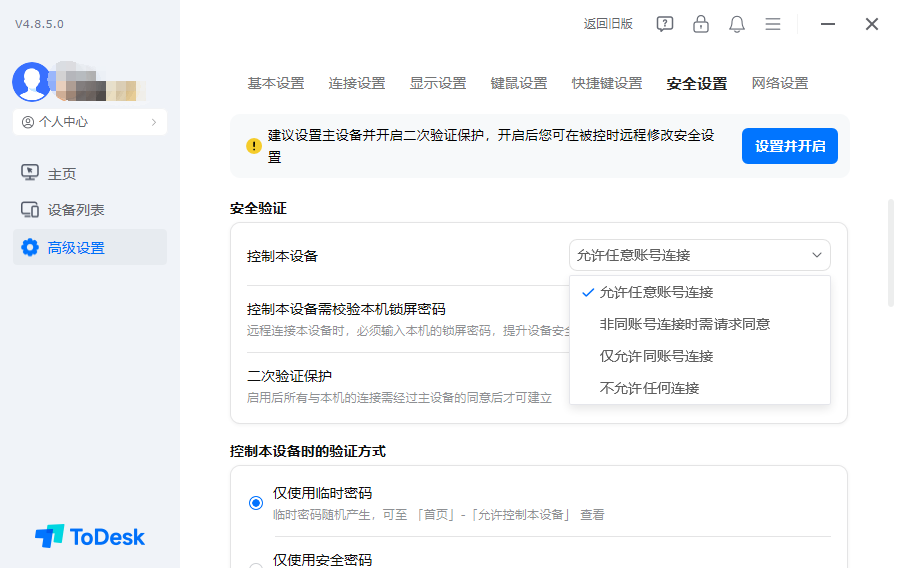
Task: Select 仅使用临时密码 radio button
Action: [256, 502]
